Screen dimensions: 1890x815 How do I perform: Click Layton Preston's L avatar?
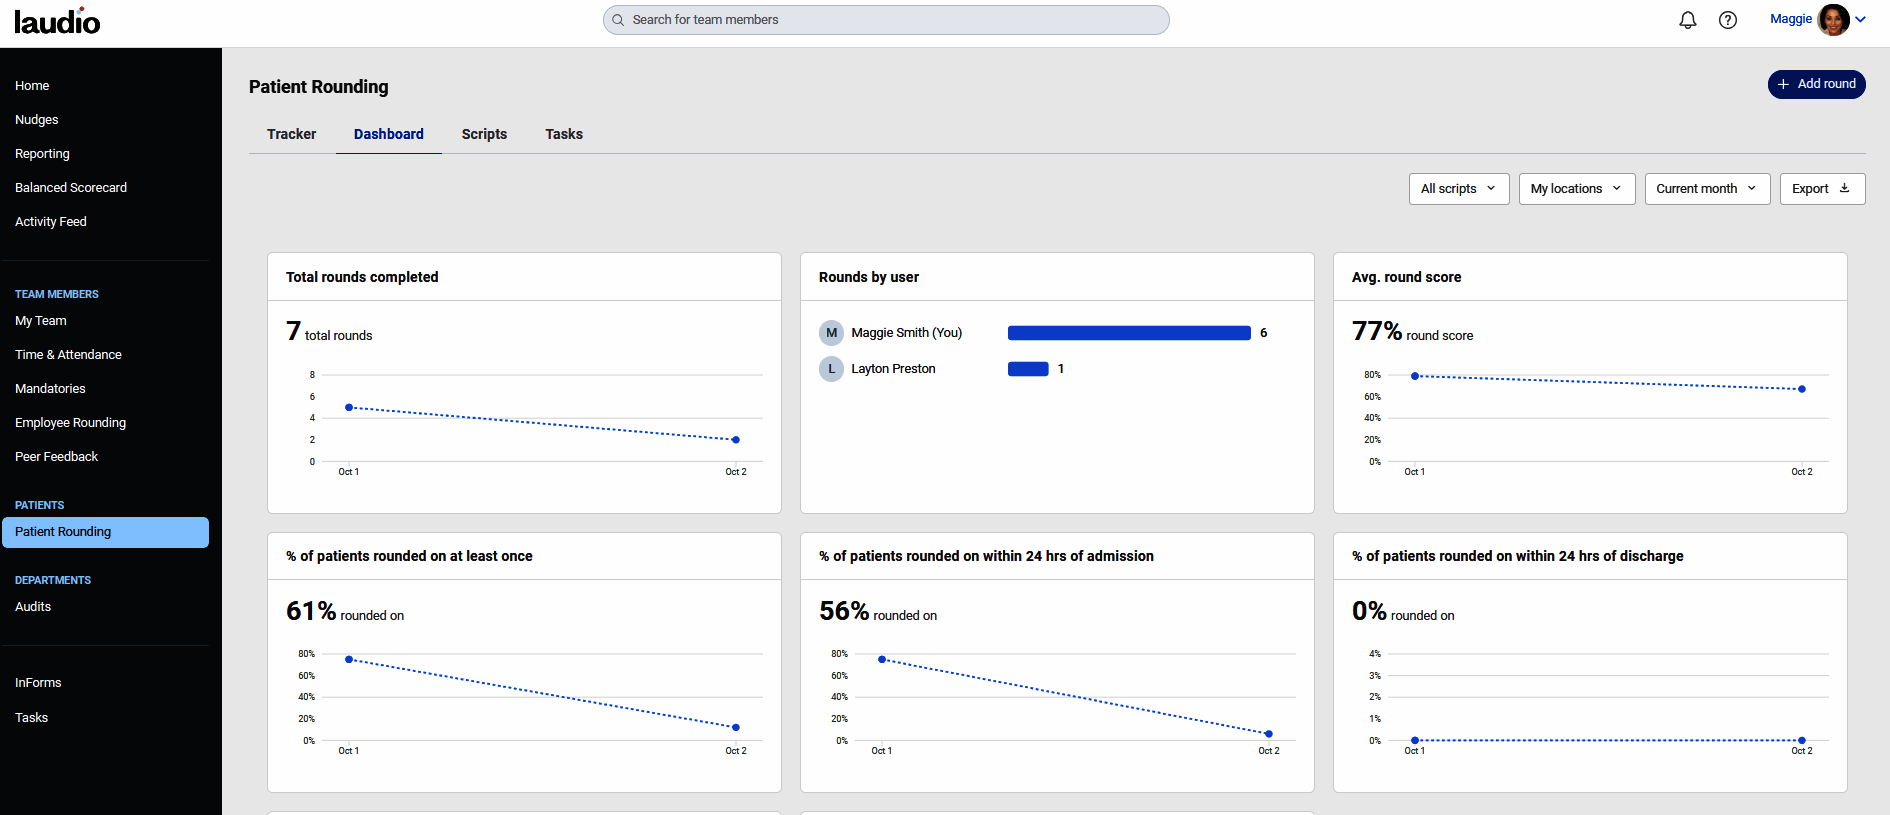point(831,369)
